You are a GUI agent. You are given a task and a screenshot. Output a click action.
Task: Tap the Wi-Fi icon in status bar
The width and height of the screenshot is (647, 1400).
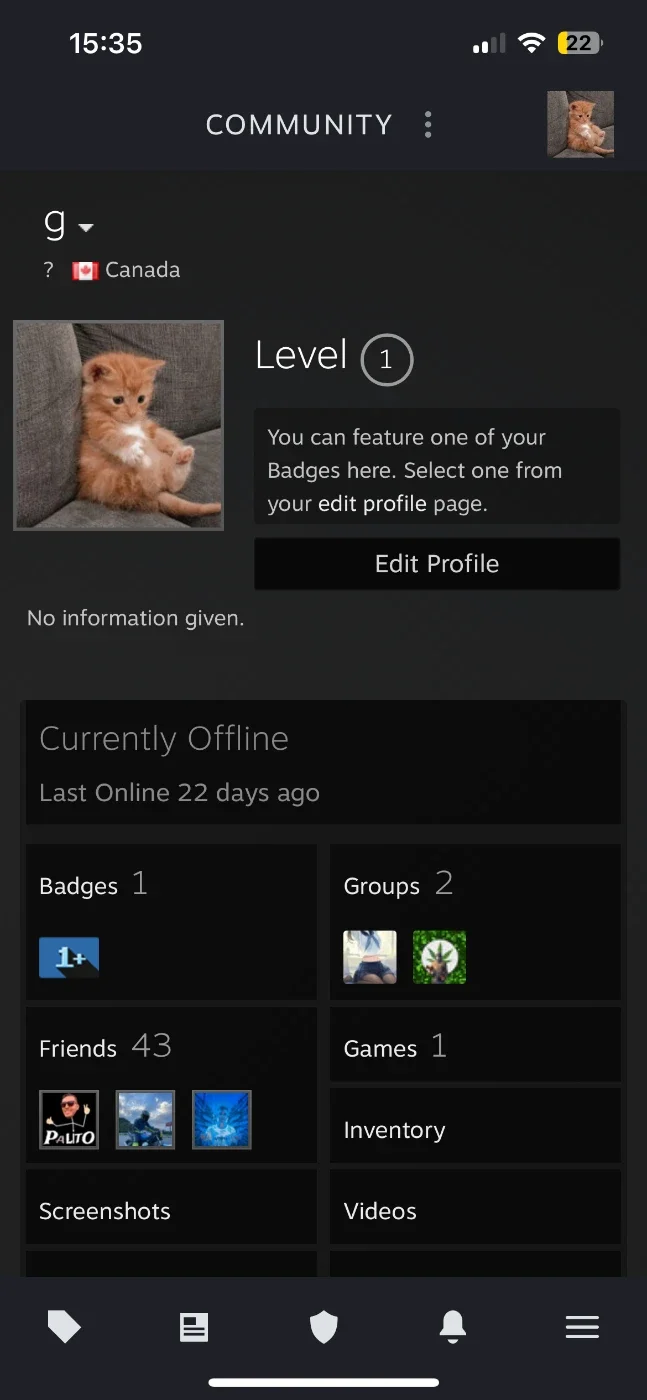pyautogui.click(x=532, y=43)
